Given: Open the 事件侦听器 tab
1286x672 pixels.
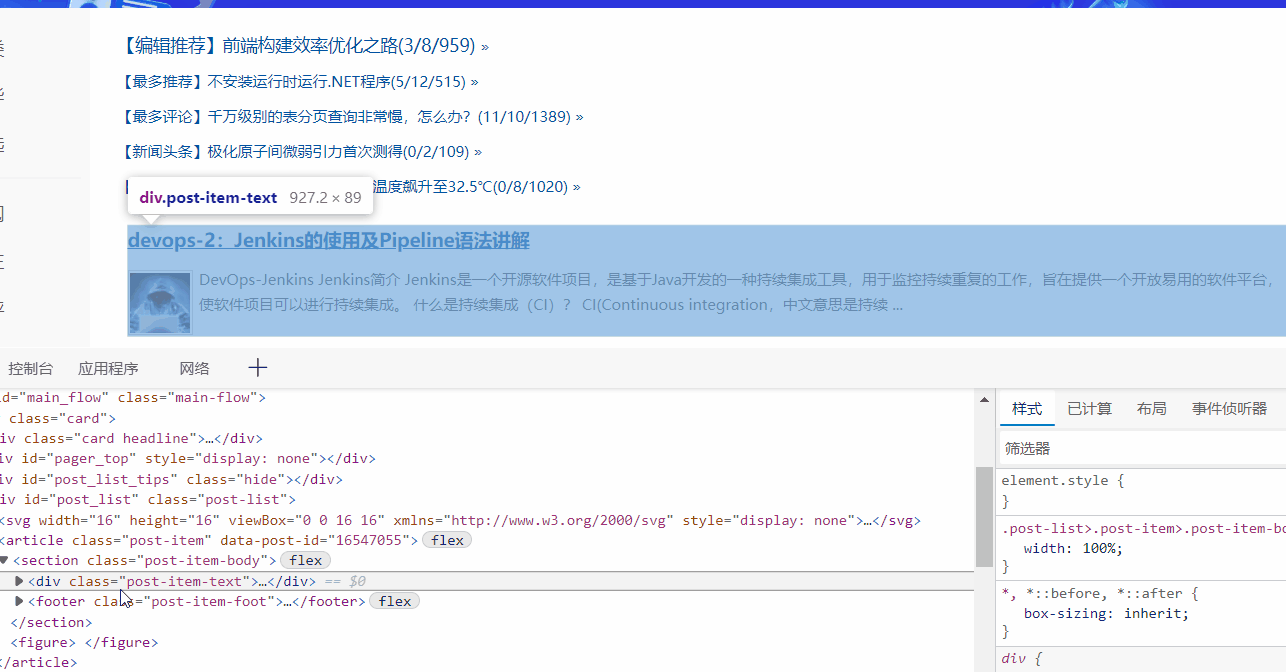Looking at the screenshot, I should pyautogui.click(x=1229, y=408).
